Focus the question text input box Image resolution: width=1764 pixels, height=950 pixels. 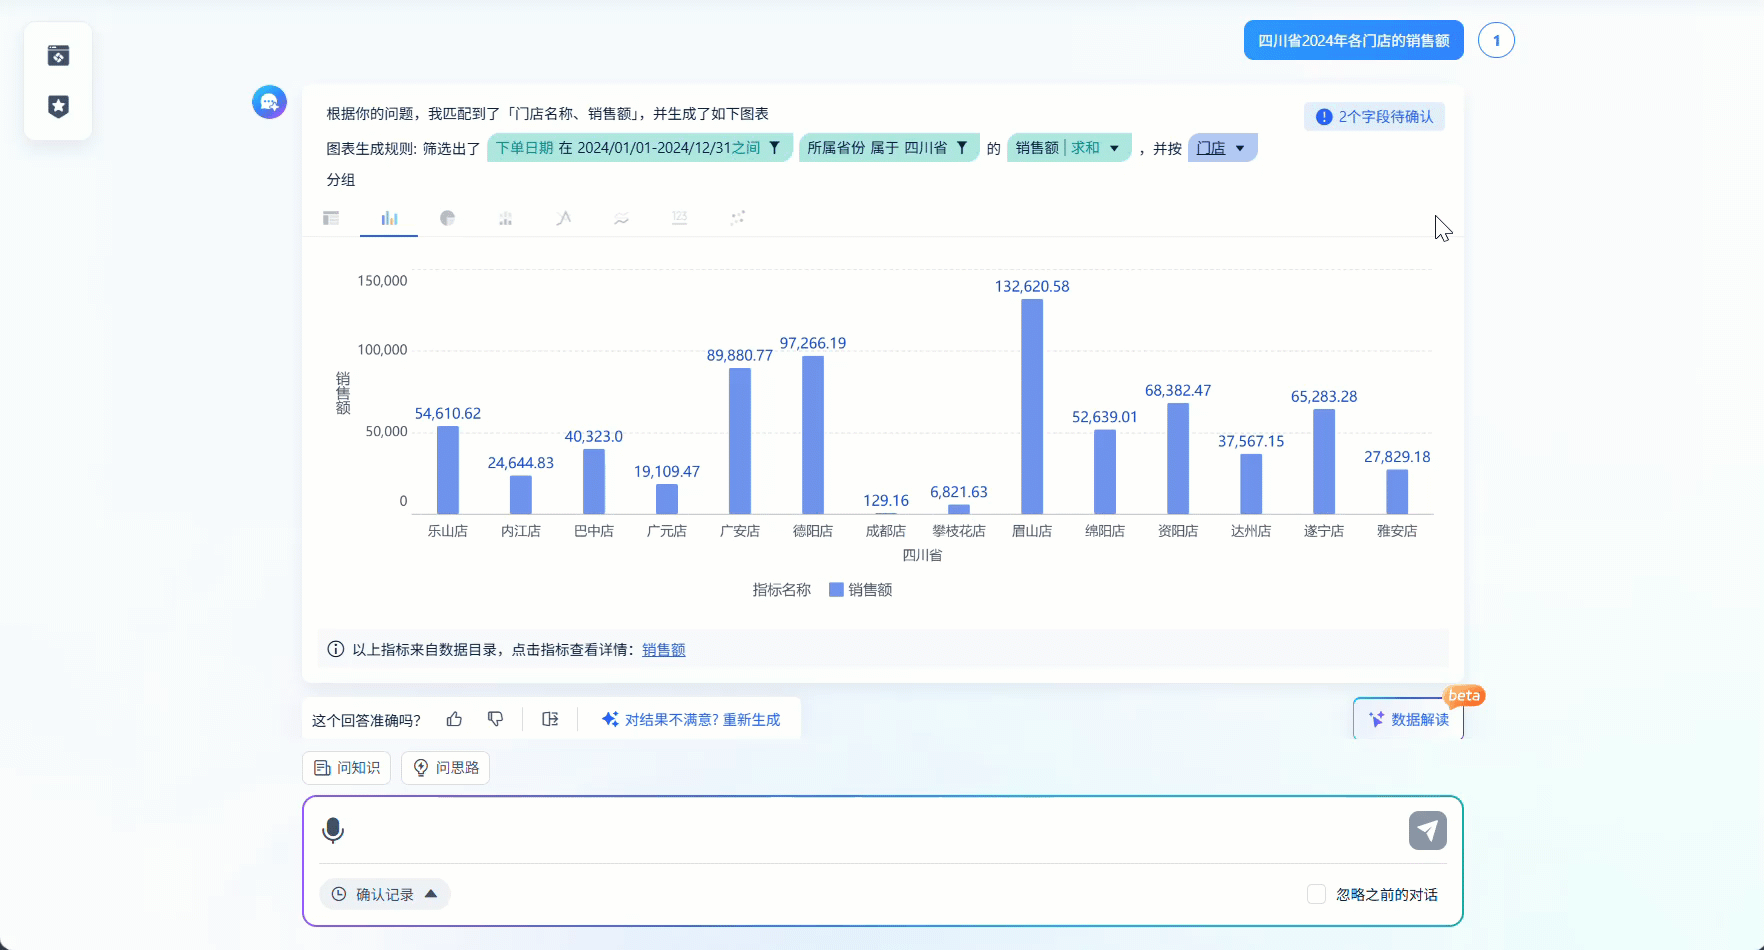coord(876,830)
